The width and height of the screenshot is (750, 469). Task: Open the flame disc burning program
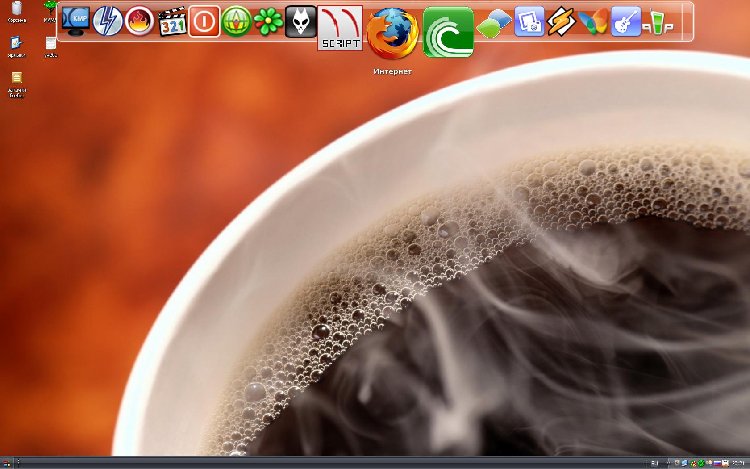pos(139,22)
